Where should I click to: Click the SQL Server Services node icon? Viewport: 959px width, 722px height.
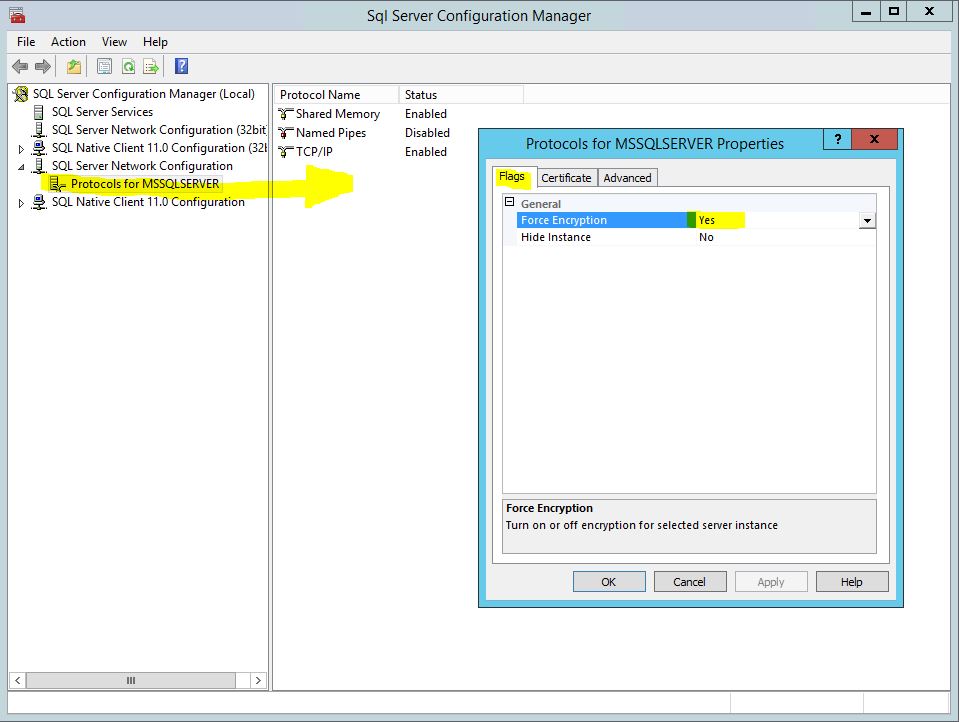(x=39, y=112)
